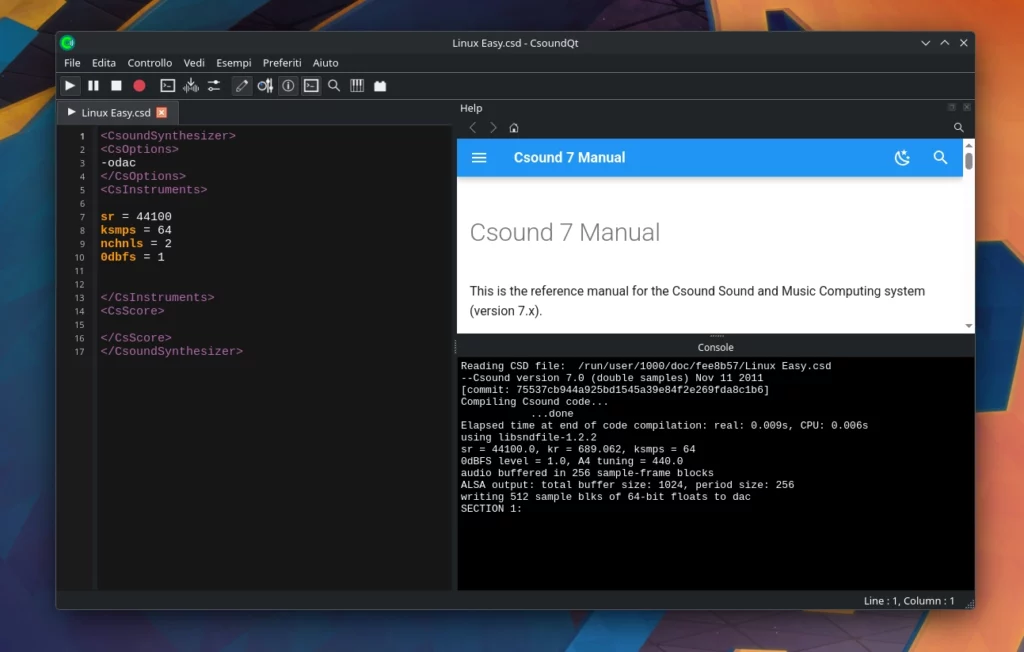This screenshot has height=652, width=1024.
Task: Open the Edita menu
Action: click(104, 63)
